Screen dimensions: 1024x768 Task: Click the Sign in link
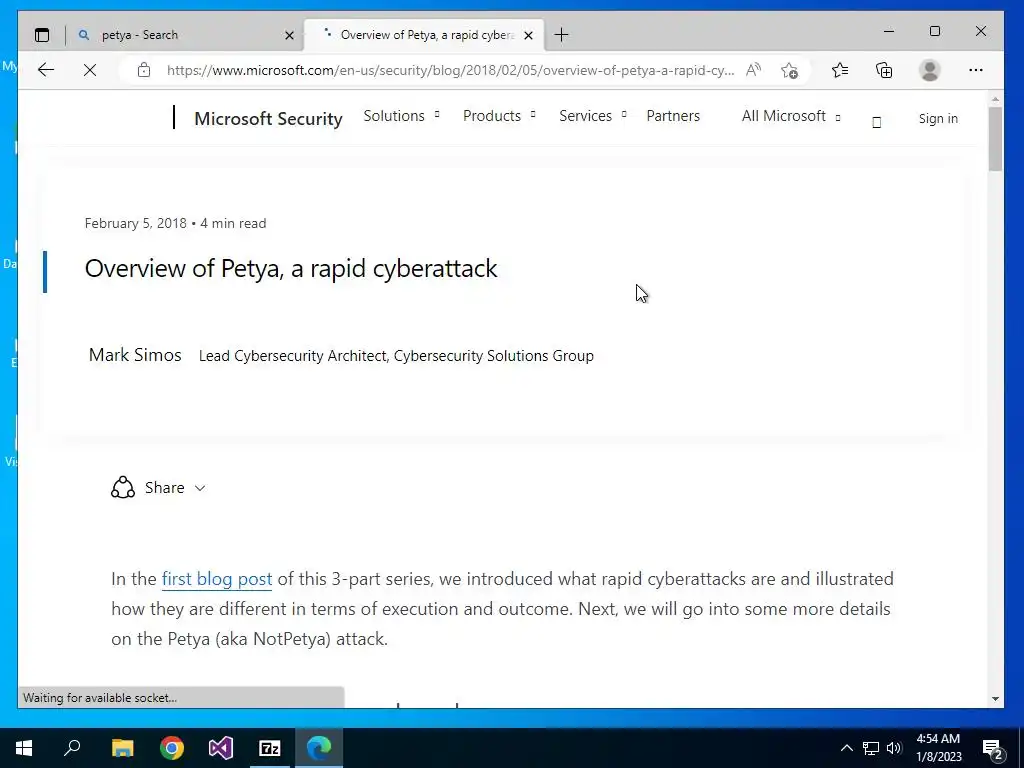938,118
